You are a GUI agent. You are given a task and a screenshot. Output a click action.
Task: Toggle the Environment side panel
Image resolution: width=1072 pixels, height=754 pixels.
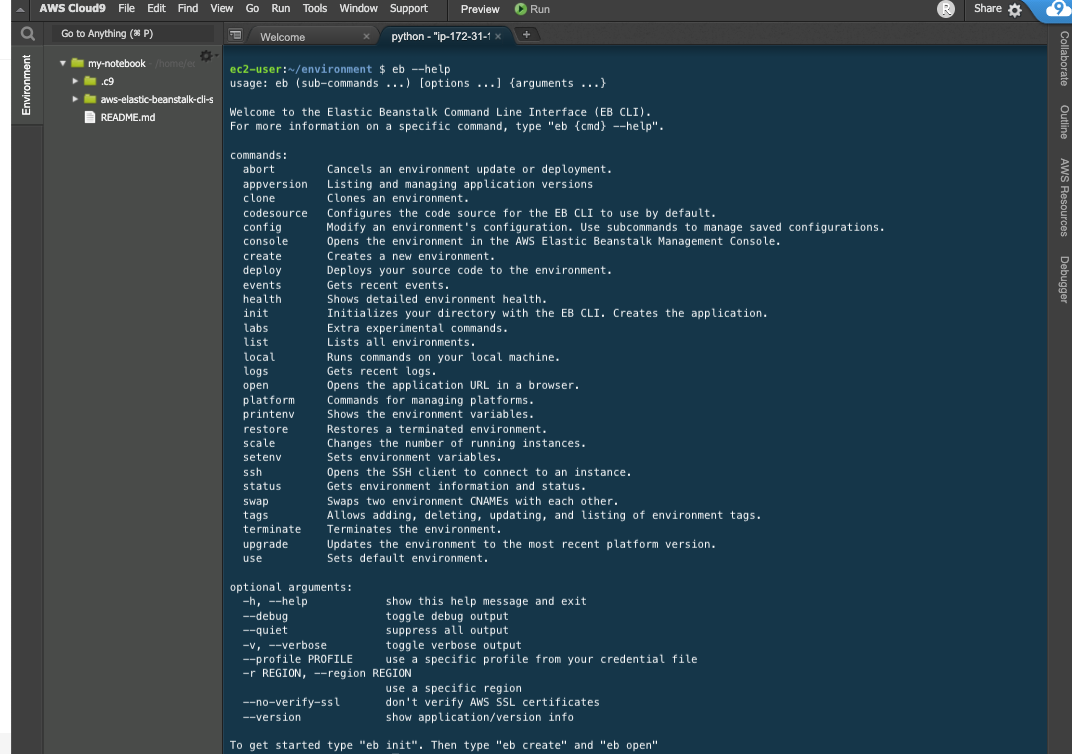pyautogui.click(x=27, y=85)
